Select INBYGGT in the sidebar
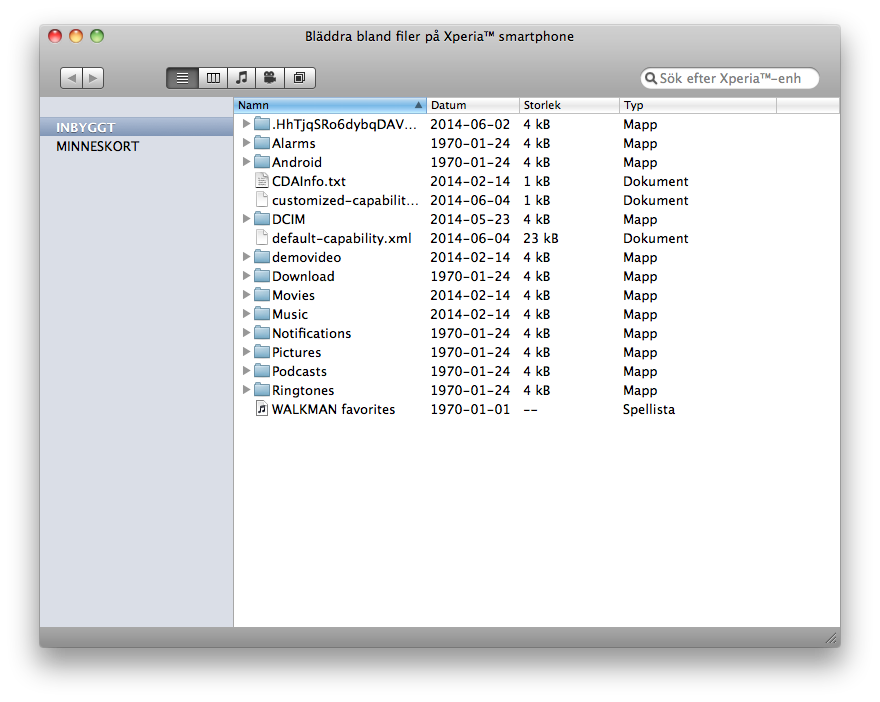 pyautogui.click(x=85, y=127)
